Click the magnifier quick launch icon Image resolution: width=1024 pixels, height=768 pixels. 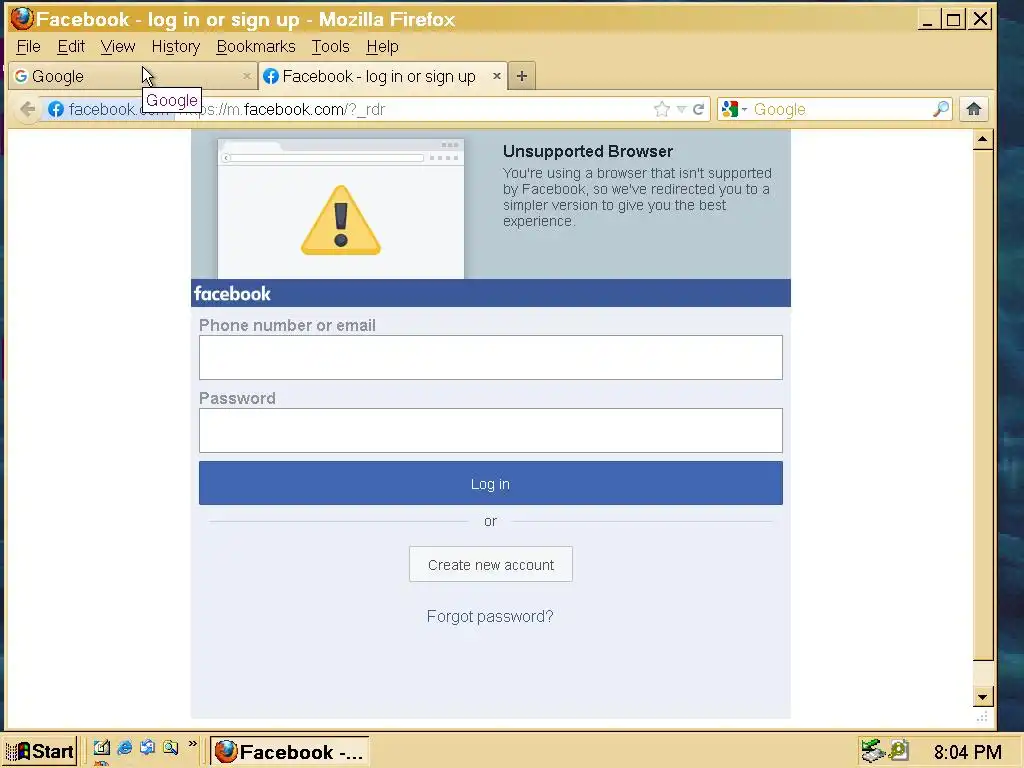[170, 748]
